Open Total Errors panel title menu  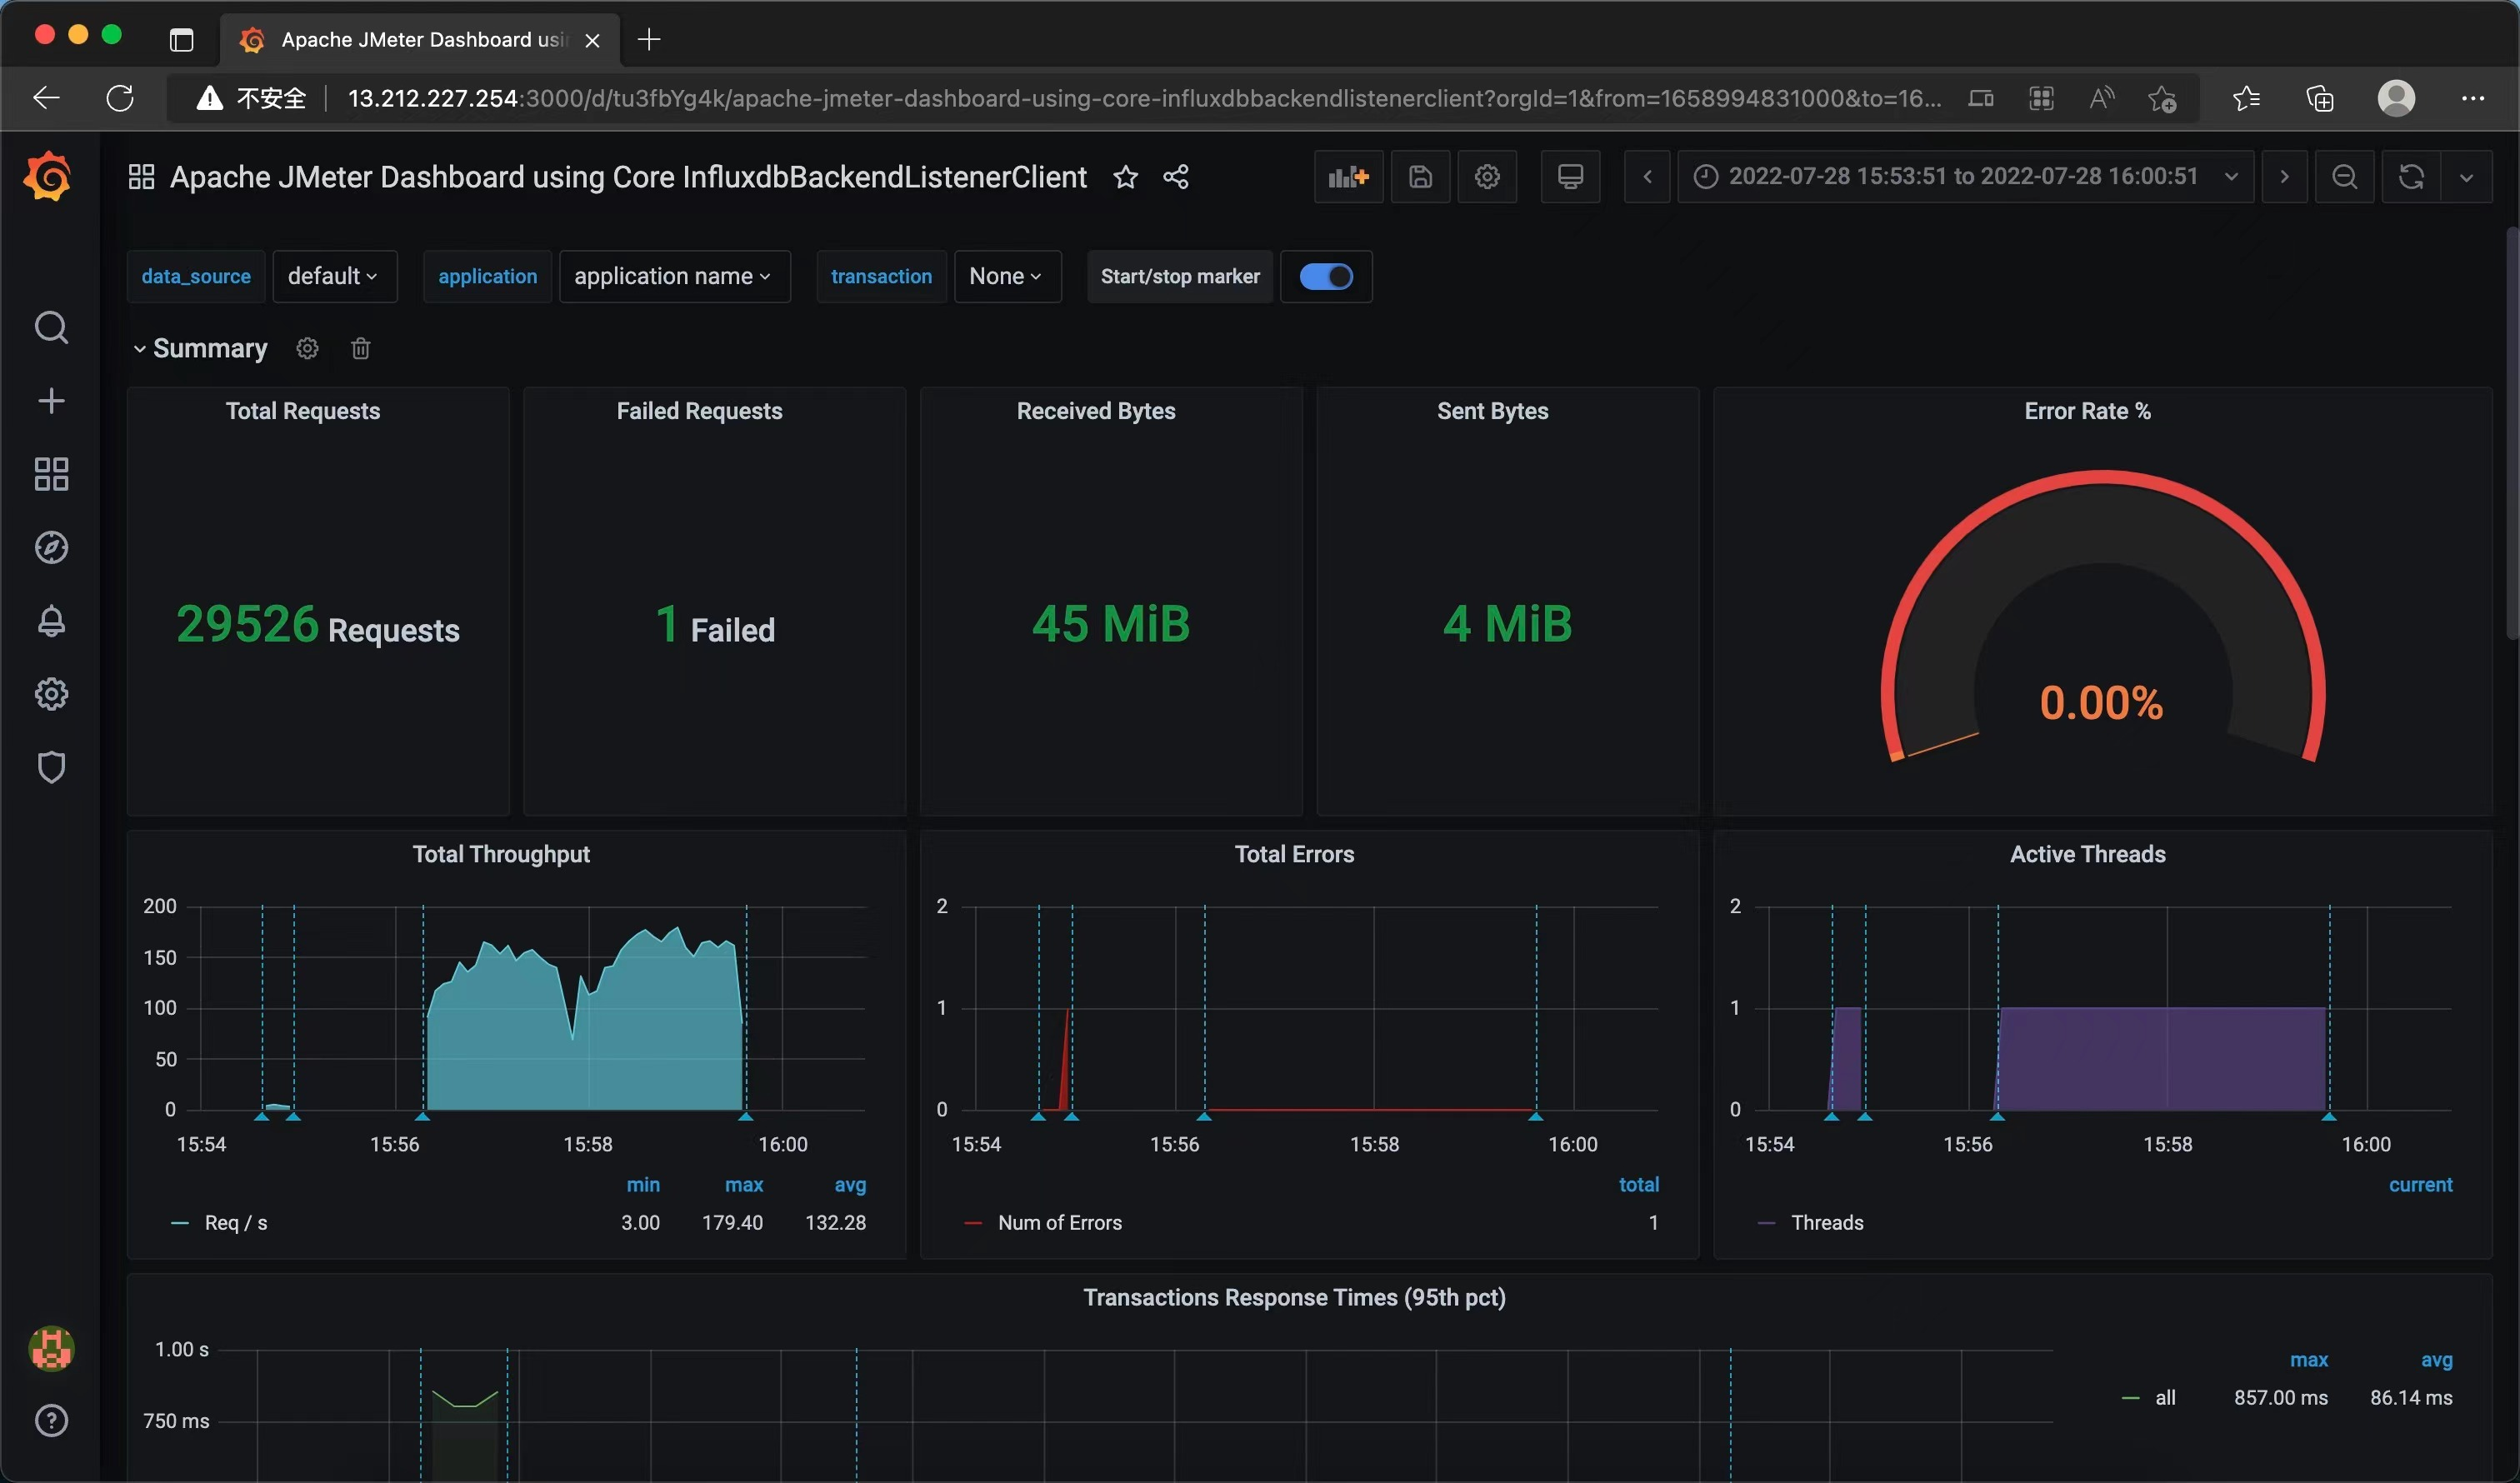pyautogui.click(x=1294, y=854)
